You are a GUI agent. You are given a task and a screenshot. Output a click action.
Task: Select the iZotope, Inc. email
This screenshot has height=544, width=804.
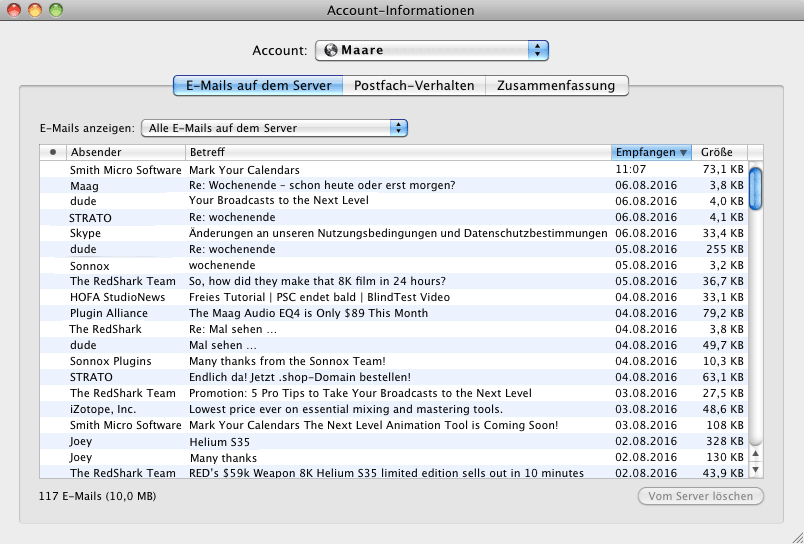click(394, 409)
